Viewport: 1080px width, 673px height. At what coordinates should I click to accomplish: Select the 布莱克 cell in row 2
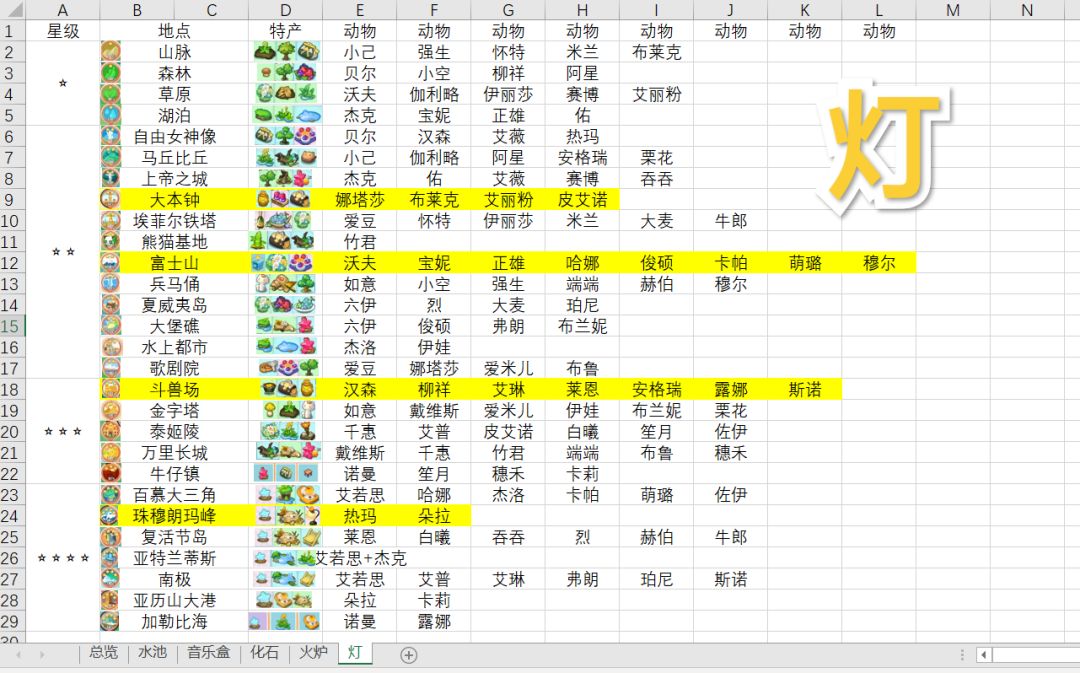656,52
